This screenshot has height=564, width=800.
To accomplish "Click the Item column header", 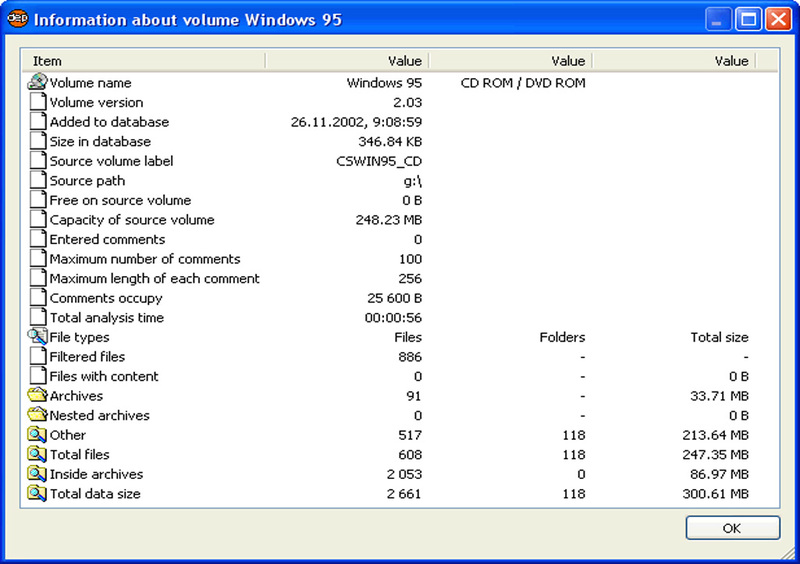I will [144, 61].
